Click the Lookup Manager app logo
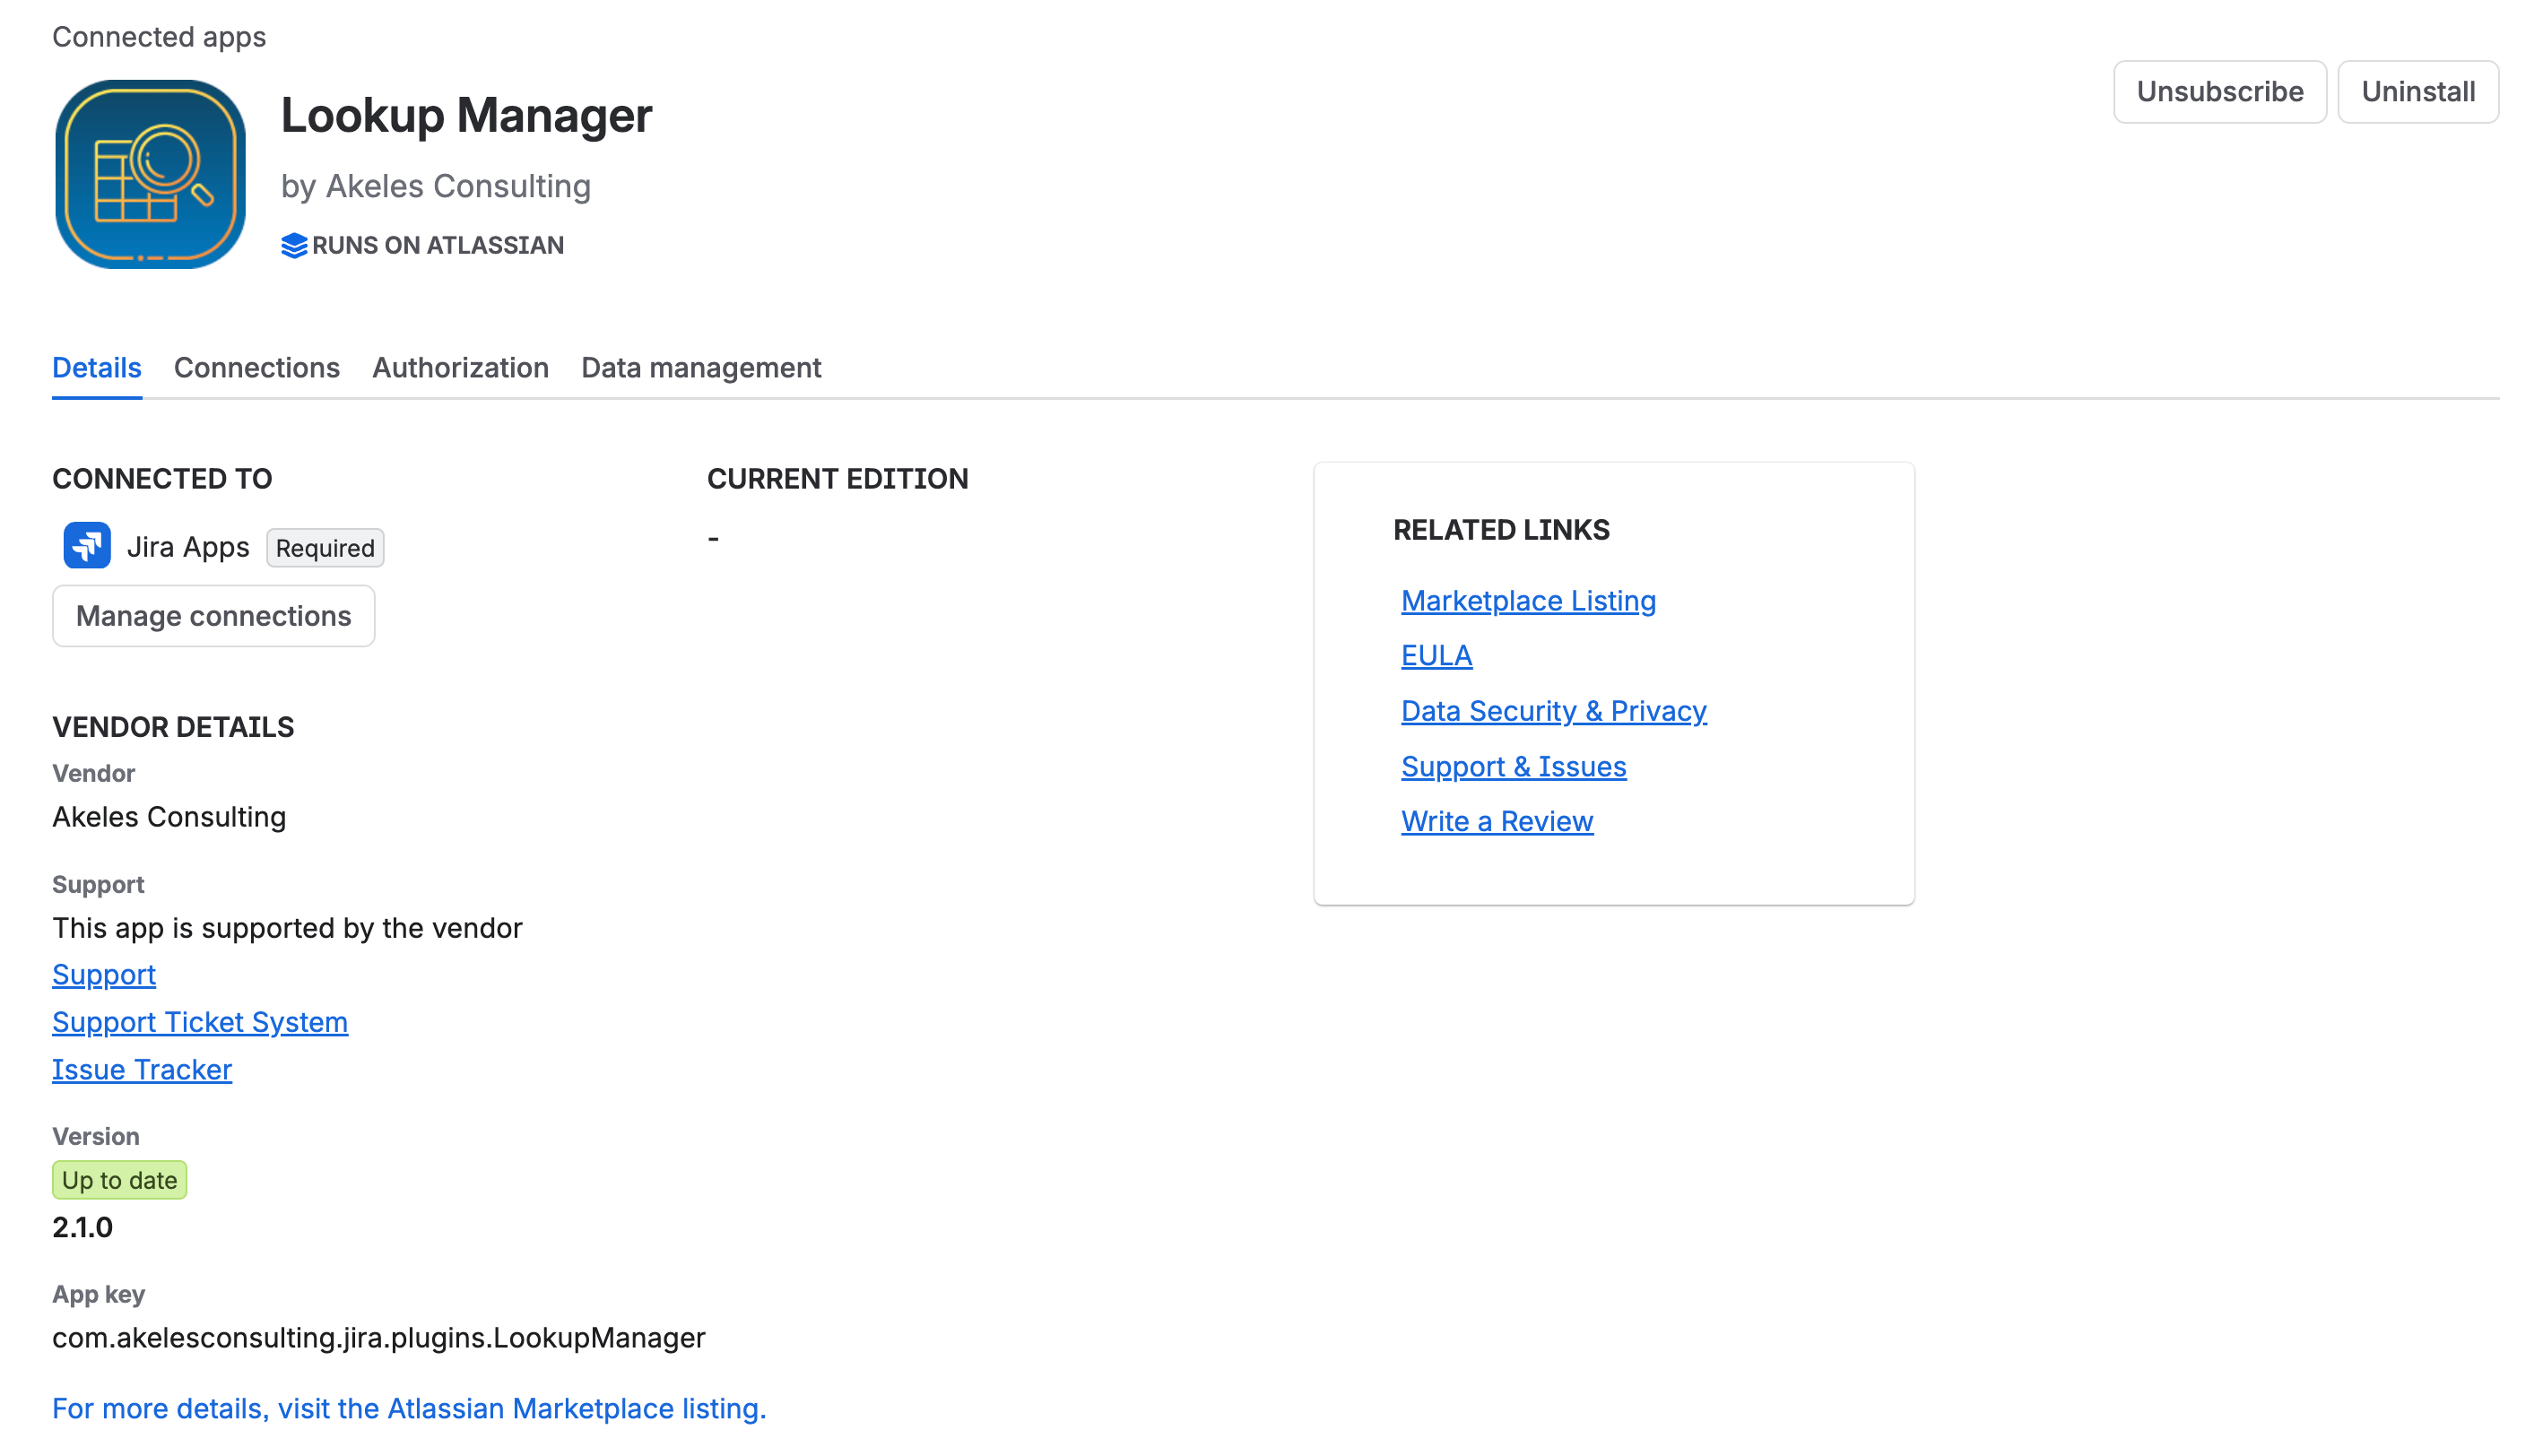This screenshot has height=1456, width=2543. [x=150, y=174]
